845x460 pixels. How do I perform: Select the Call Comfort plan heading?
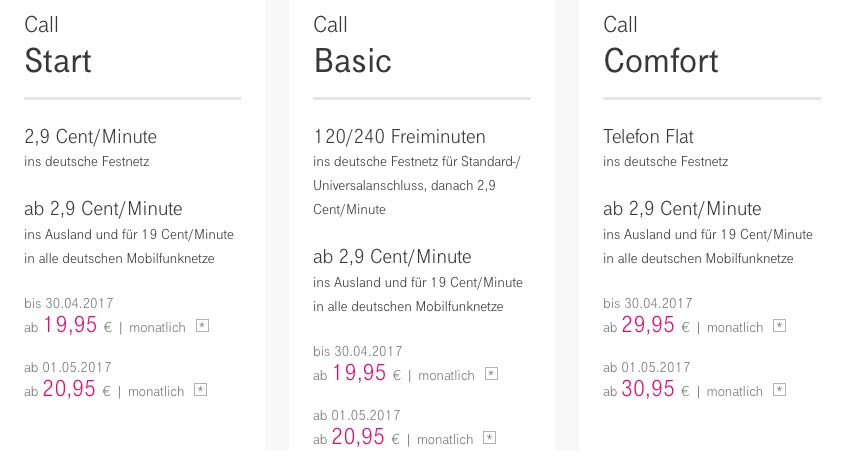661,60
